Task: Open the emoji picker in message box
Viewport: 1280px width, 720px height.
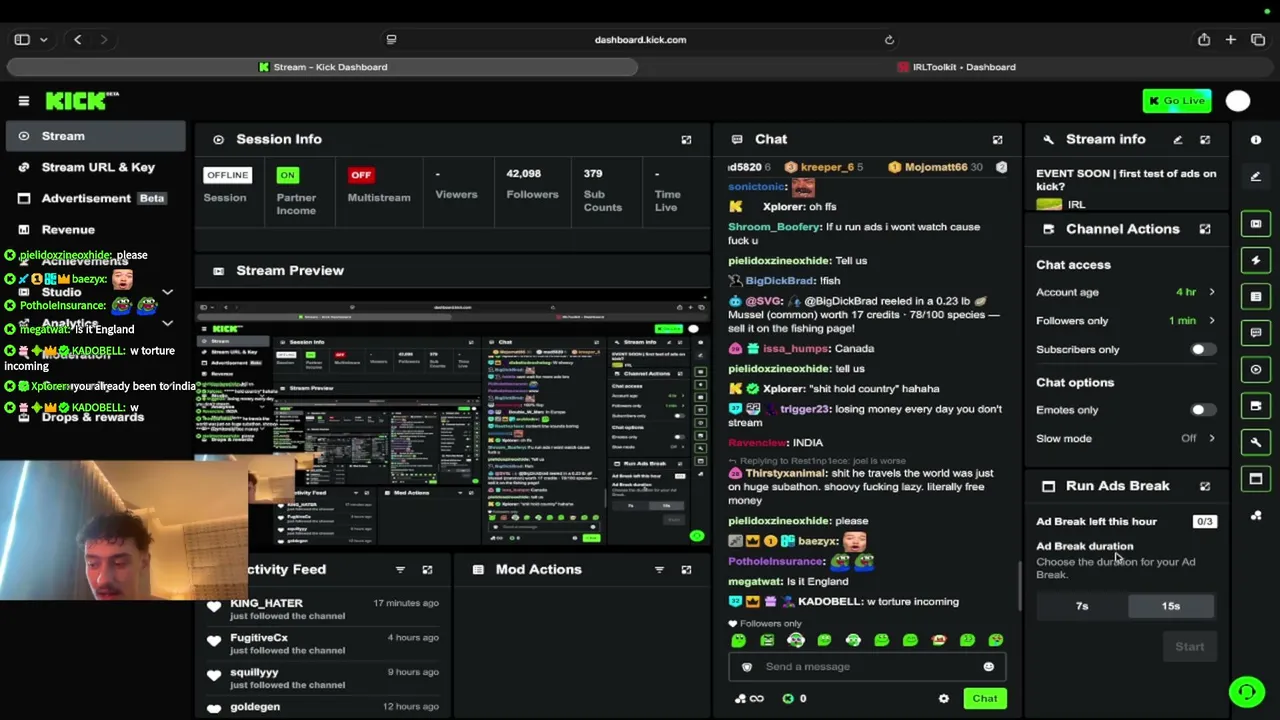Action: 988,667
